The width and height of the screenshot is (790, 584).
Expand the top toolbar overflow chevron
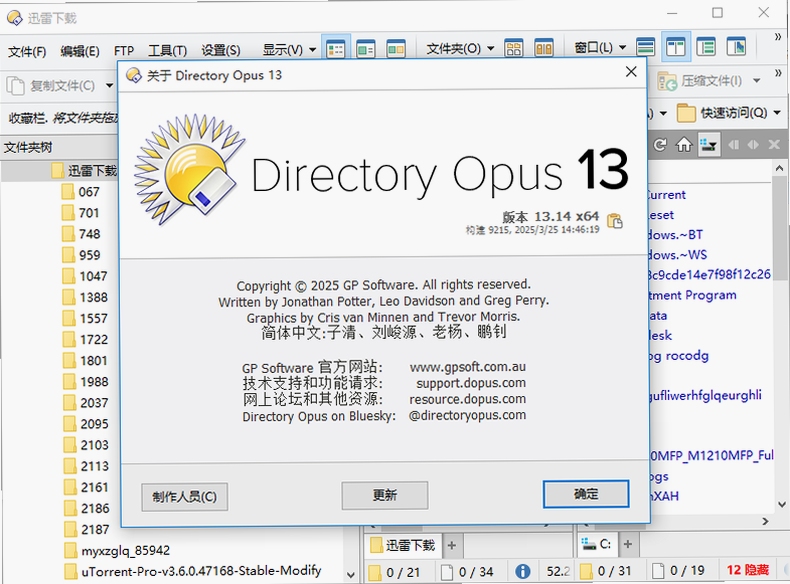click(778, 37)
